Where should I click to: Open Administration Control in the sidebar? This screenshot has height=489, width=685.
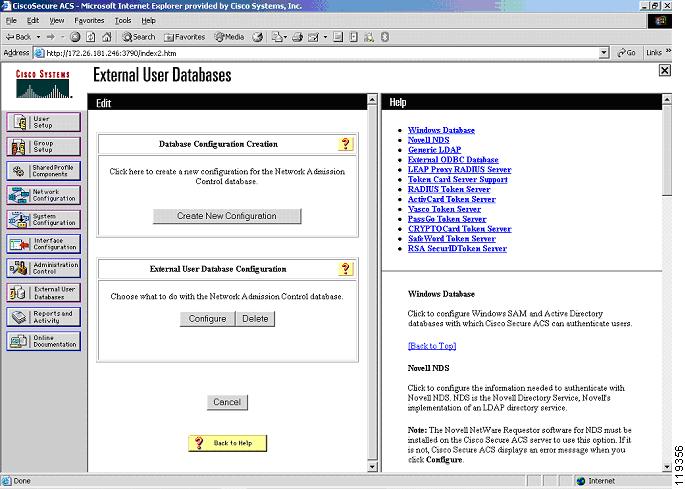44,268
